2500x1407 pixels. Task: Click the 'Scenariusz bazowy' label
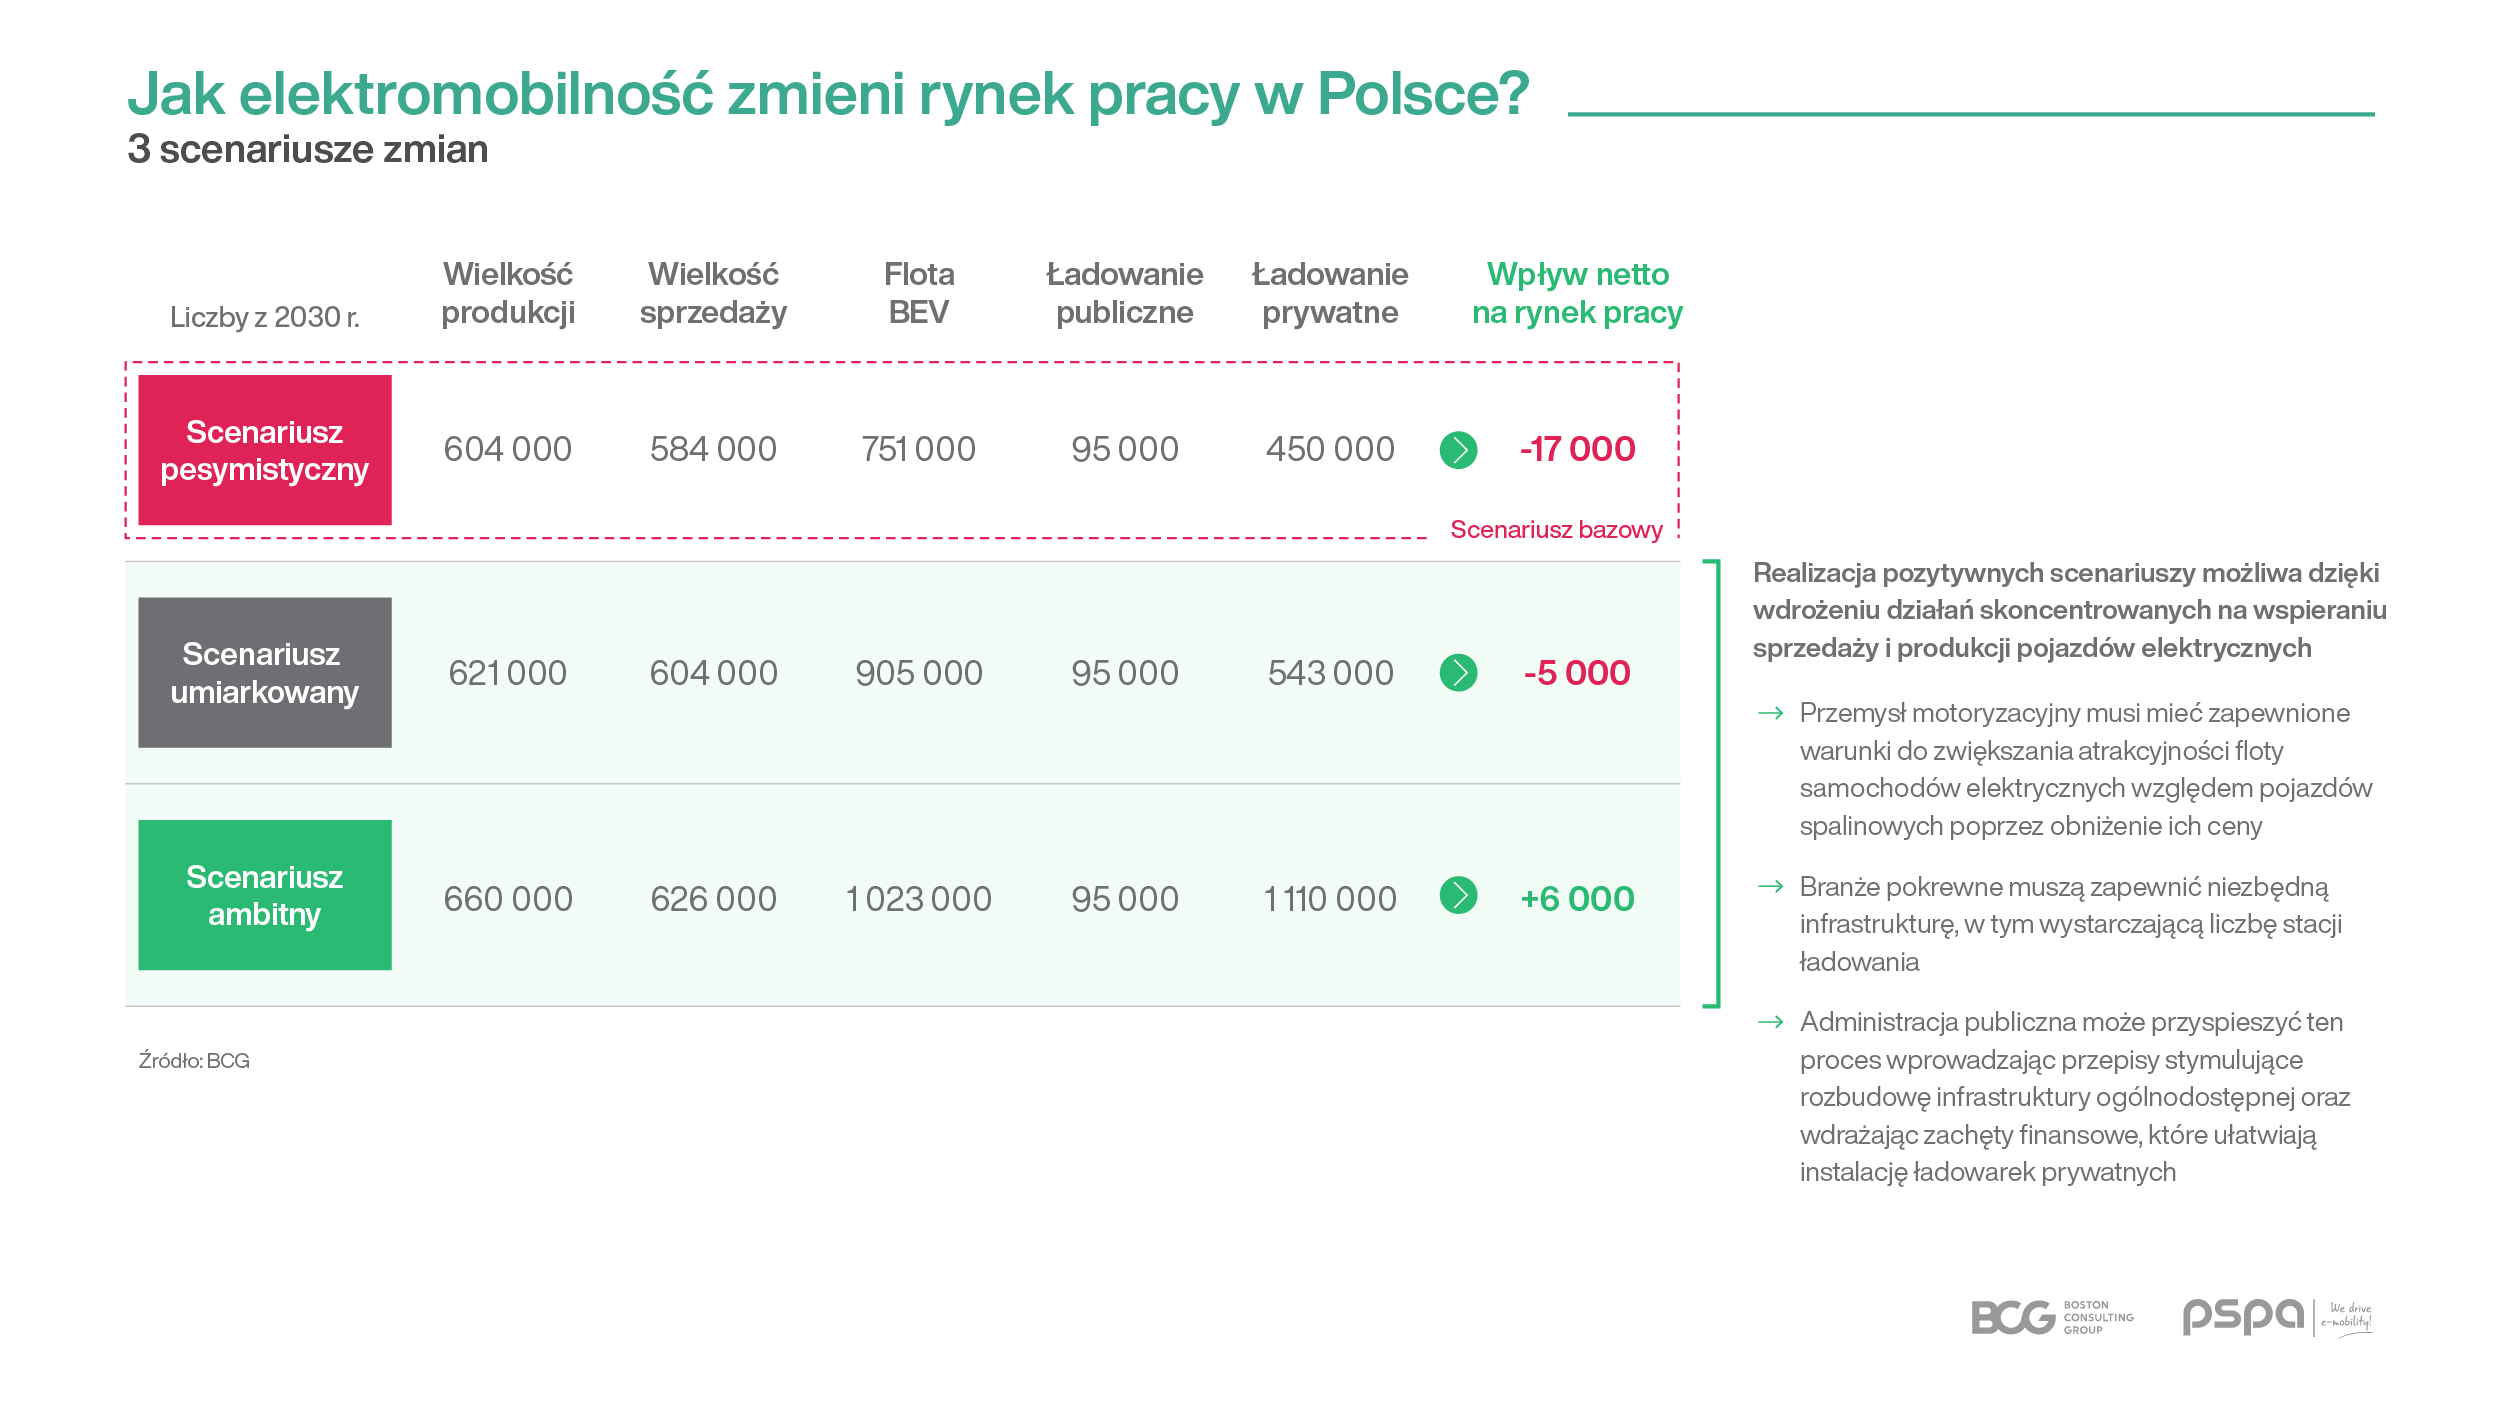[1556, 529]
